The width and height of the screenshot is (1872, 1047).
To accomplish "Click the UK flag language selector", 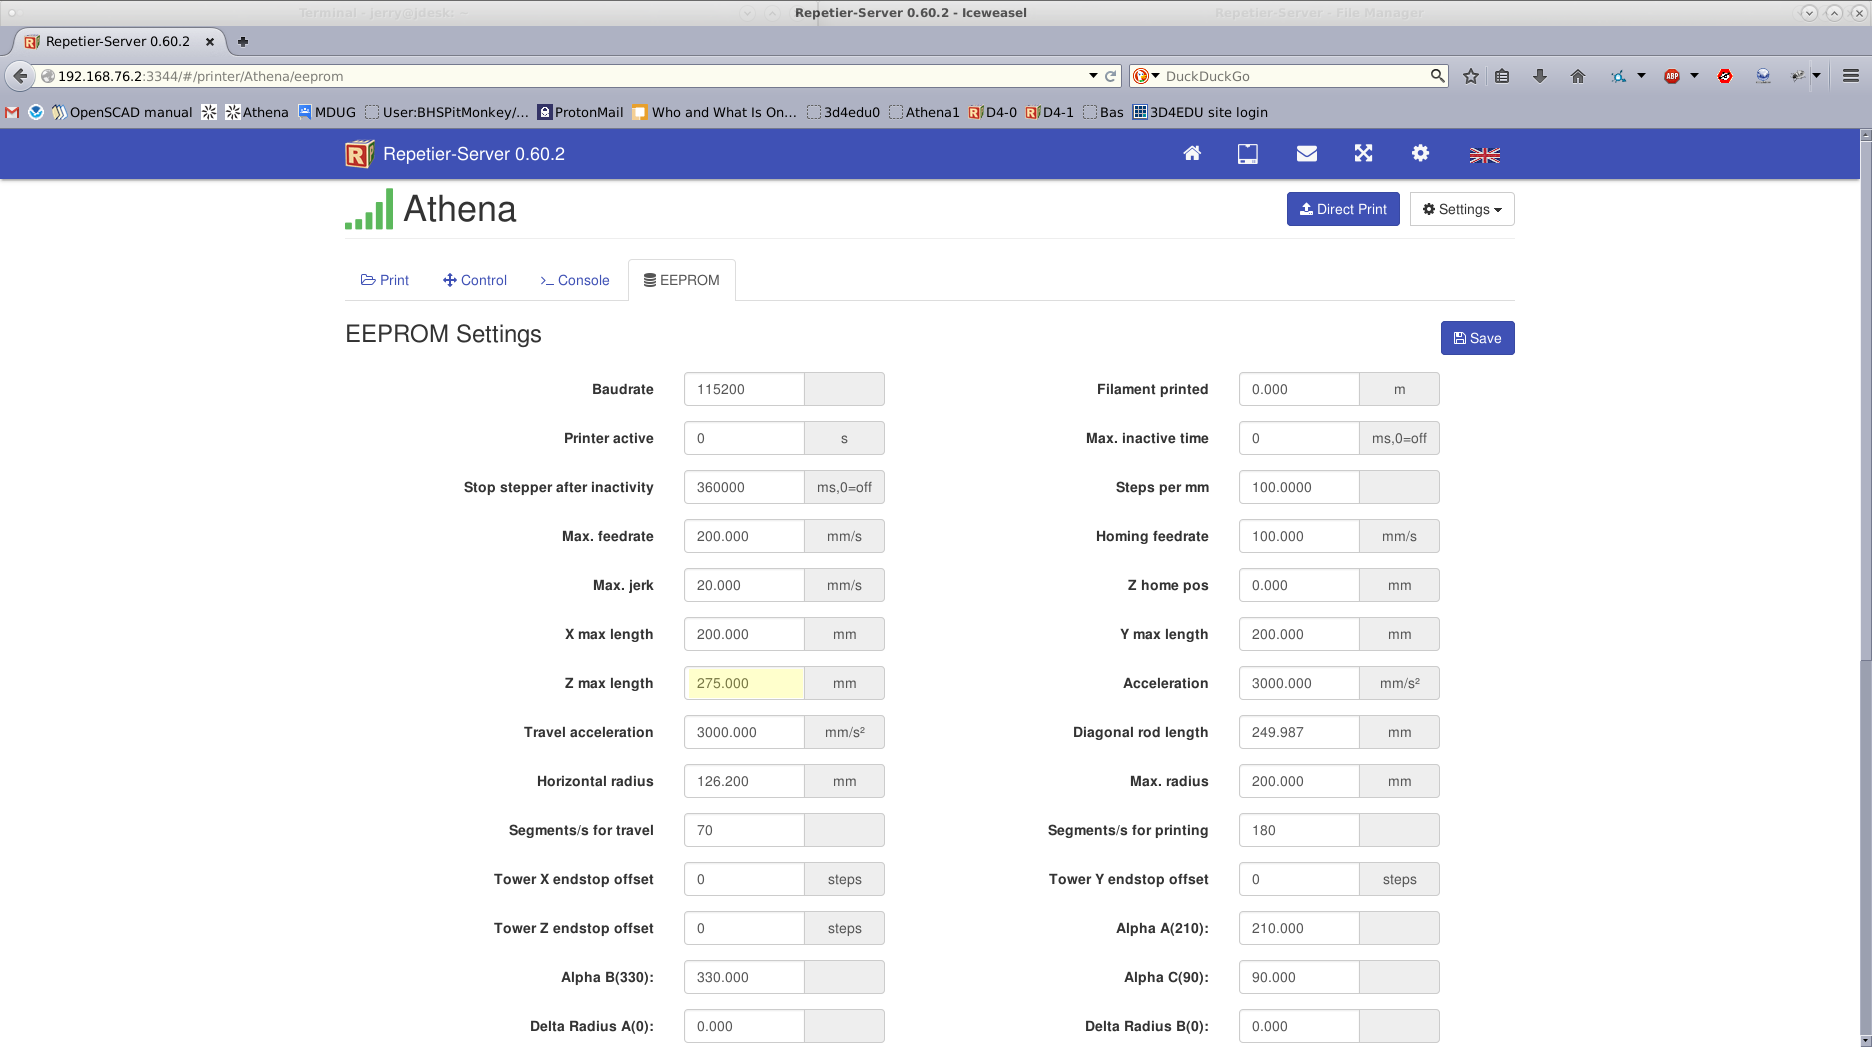I will (1484, 155).
